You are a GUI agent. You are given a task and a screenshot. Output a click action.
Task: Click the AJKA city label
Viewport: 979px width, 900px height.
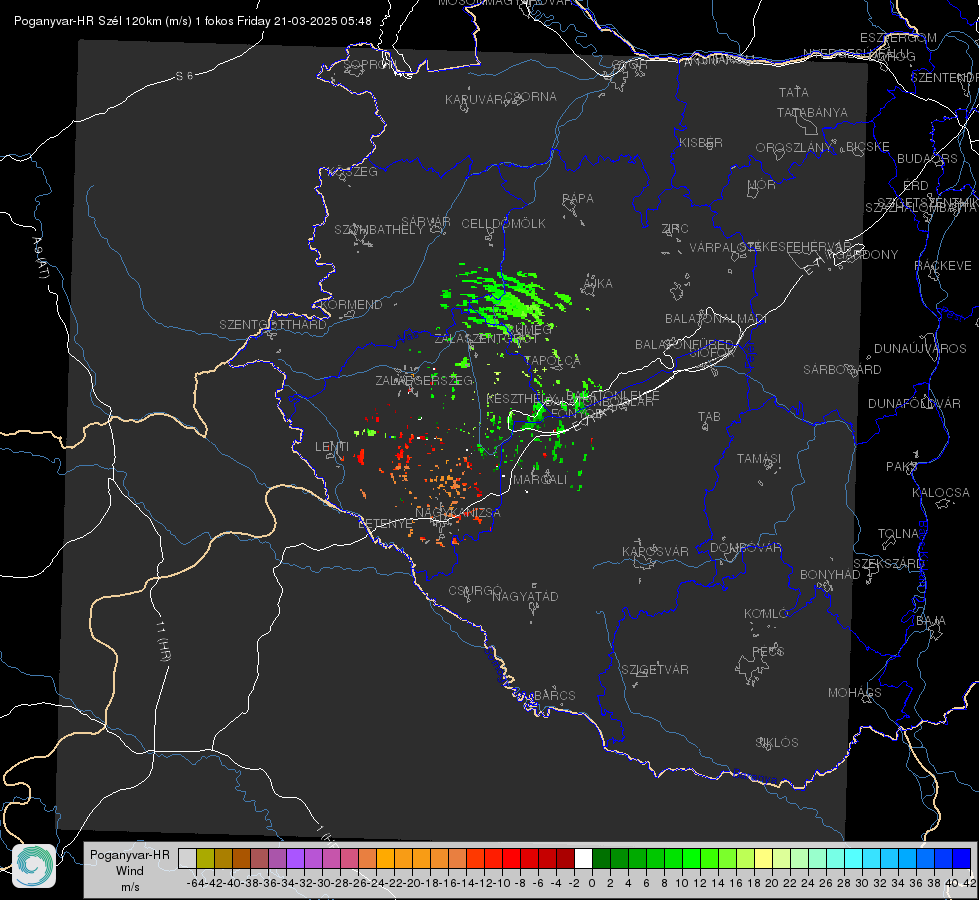[x=597, y=284]
